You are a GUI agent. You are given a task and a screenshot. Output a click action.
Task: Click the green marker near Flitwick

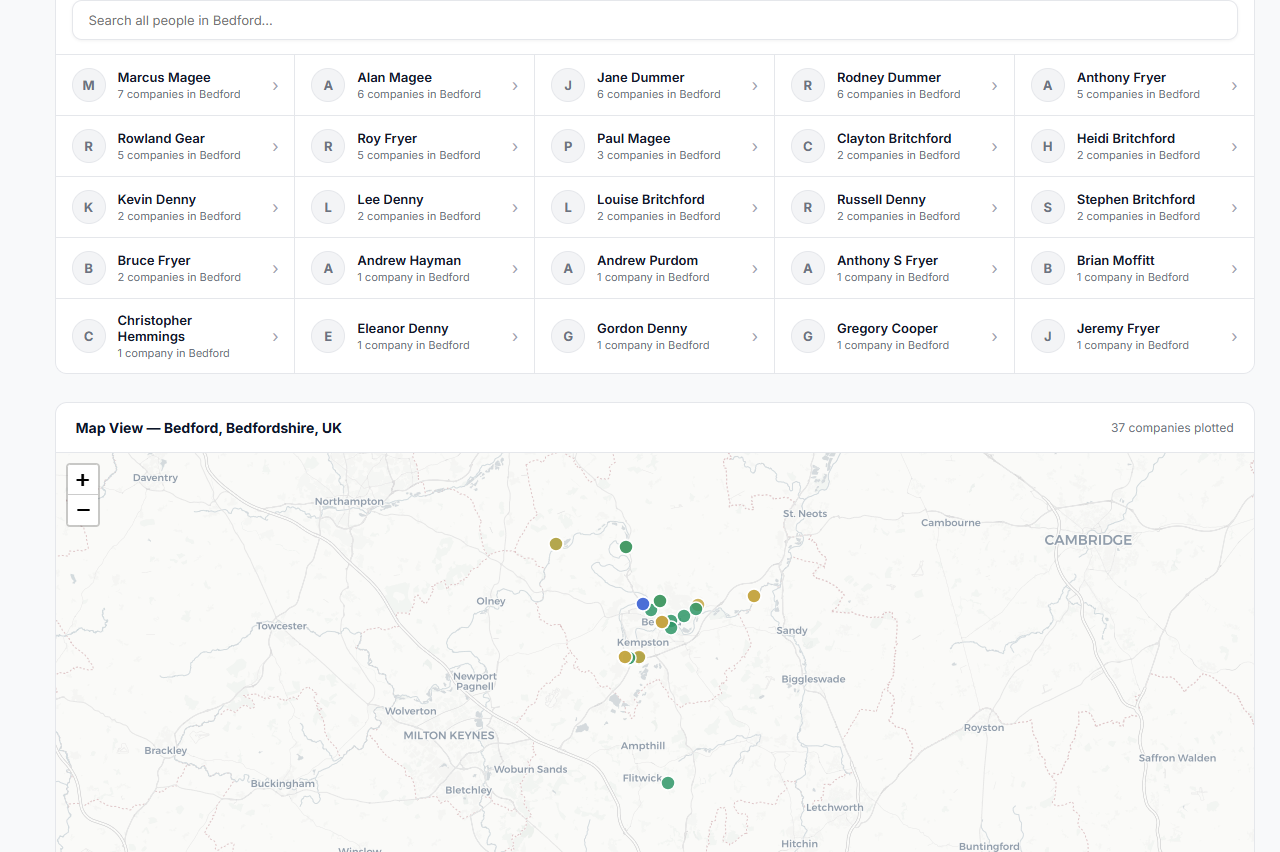[668, 783]
